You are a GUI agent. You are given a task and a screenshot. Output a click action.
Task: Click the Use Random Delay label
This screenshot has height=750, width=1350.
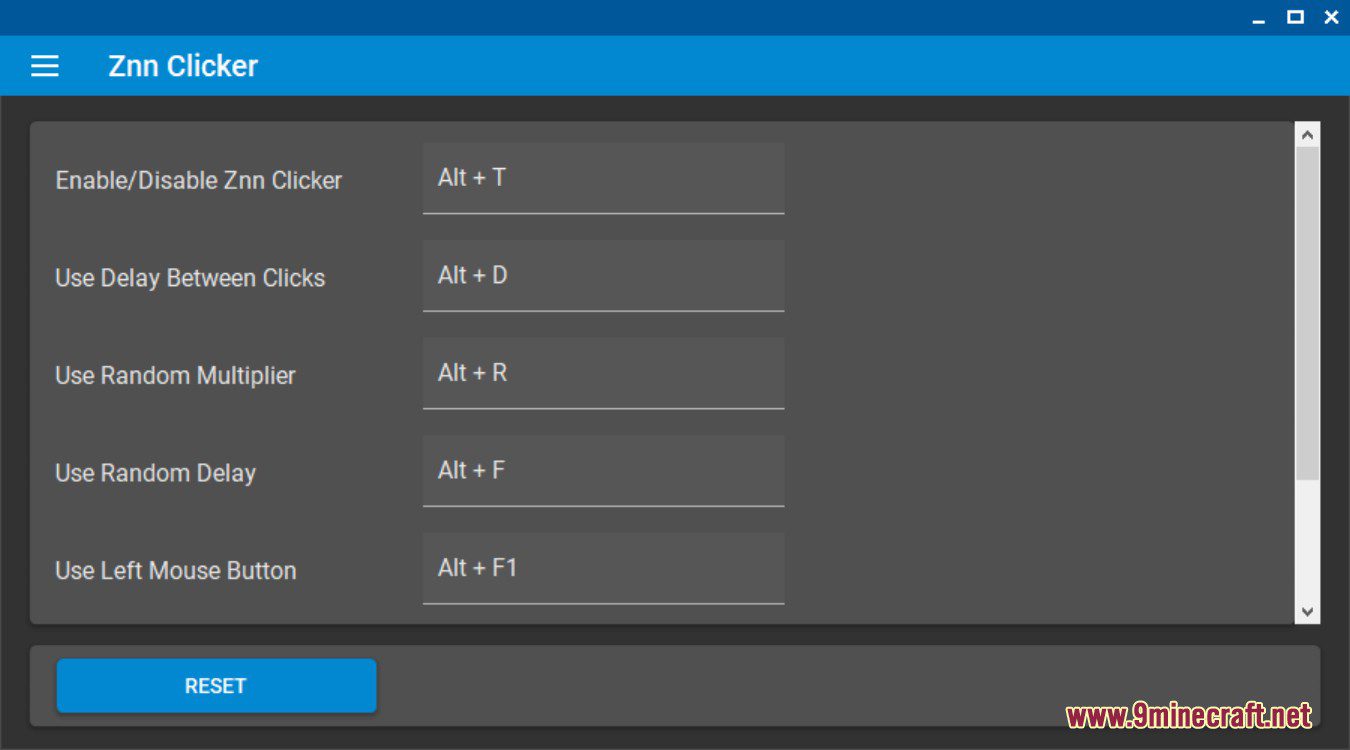point(155,473)
